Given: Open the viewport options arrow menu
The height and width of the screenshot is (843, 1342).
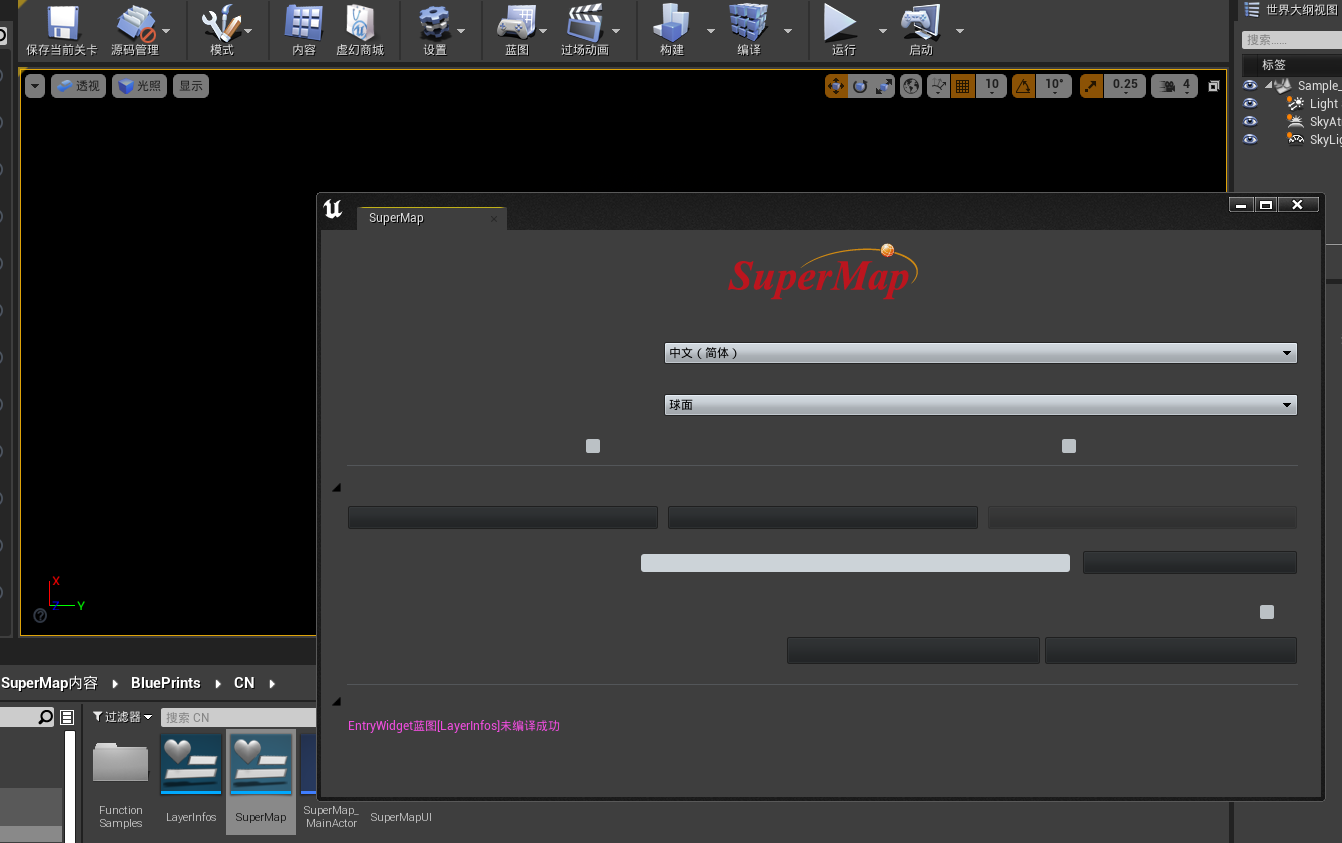Looking at the screenshot, I should pos(36,86).
